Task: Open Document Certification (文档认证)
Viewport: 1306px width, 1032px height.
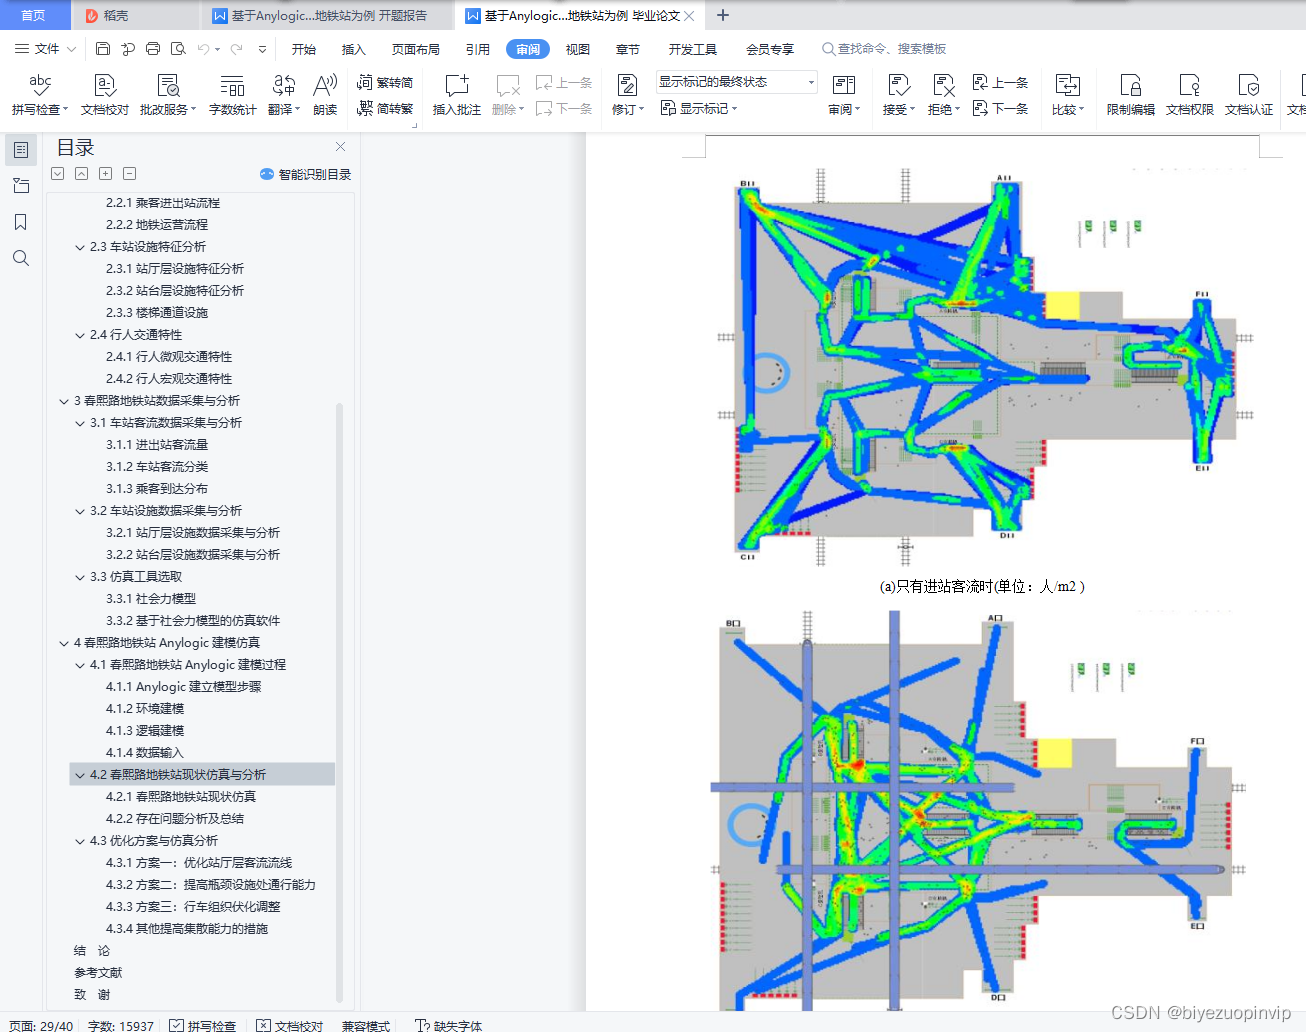Action: 1249,95
